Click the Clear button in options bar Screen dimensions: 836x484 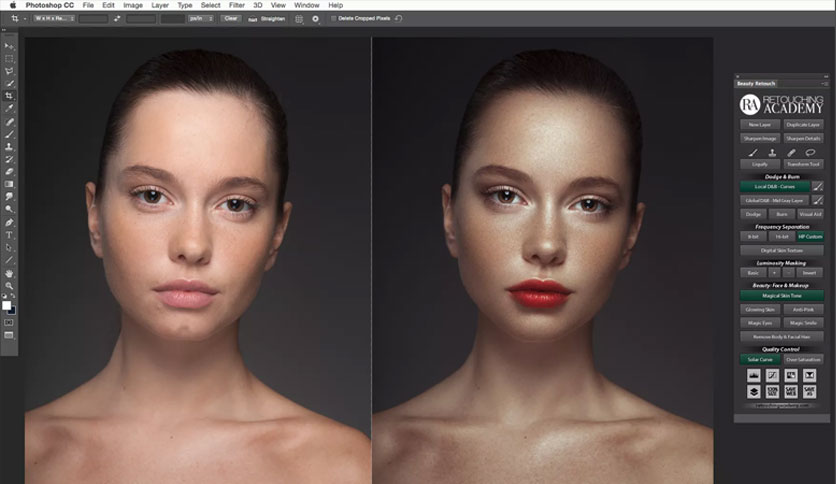coord(231,19)
